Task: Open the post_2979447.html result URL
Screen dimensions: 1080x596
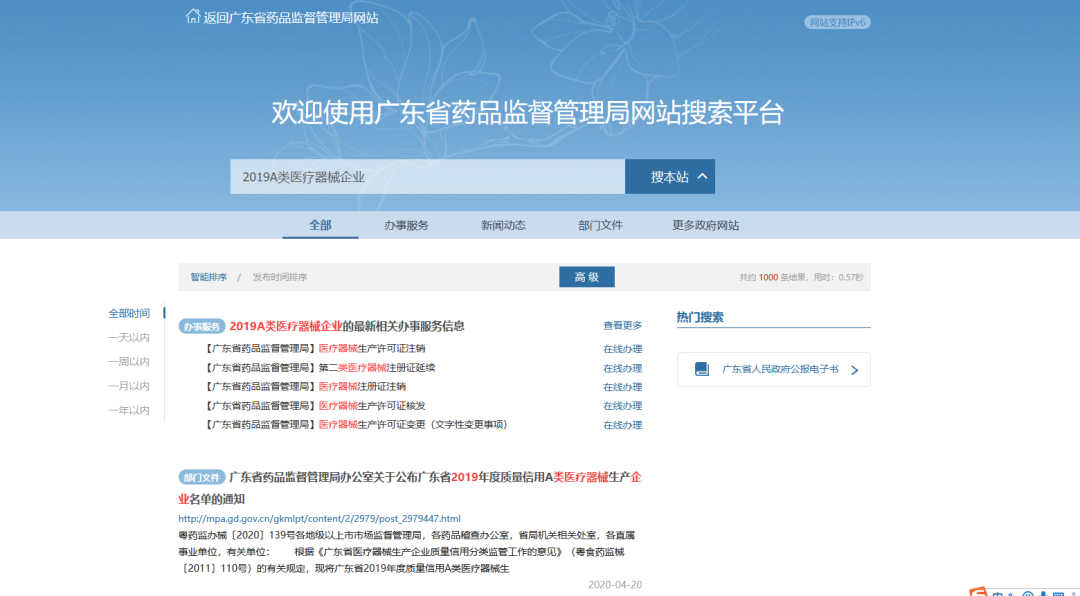Action: 319,519
